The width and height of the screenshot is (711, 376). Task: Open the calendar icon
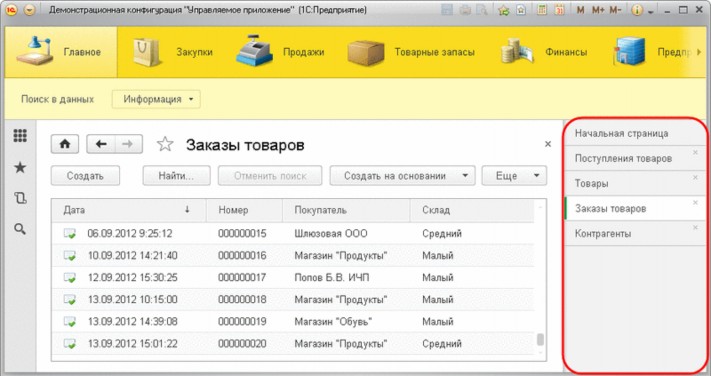pos(560,10)
